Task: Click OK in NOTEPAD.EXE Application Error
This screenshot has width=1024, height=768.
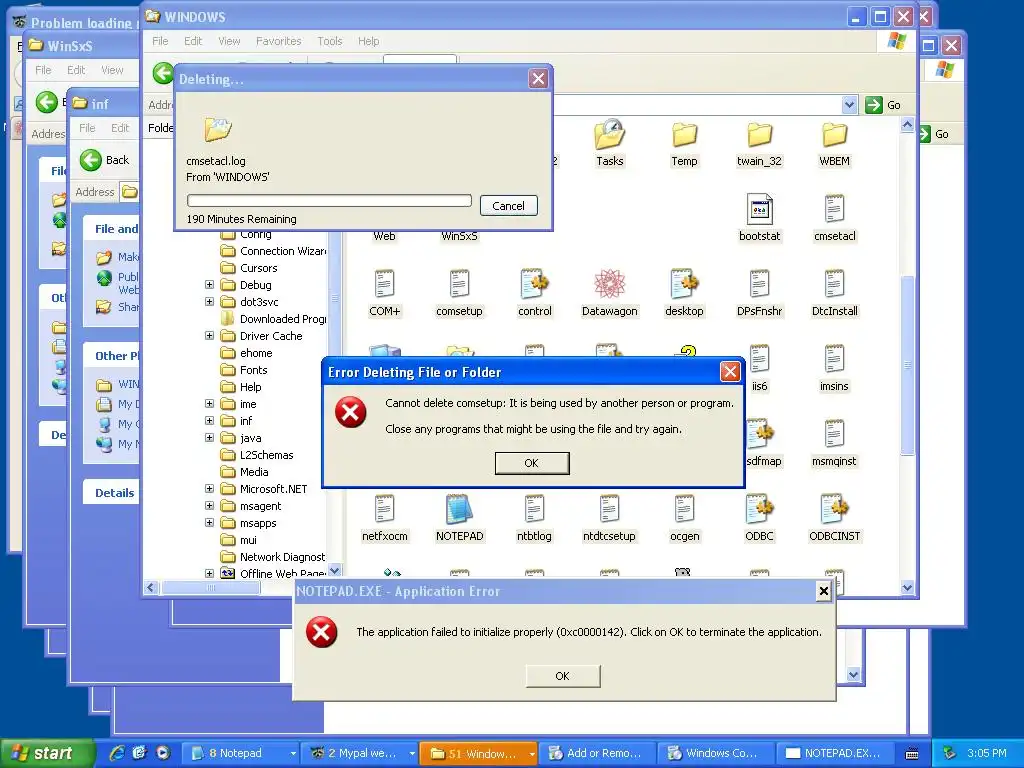Action: (562, 676)
